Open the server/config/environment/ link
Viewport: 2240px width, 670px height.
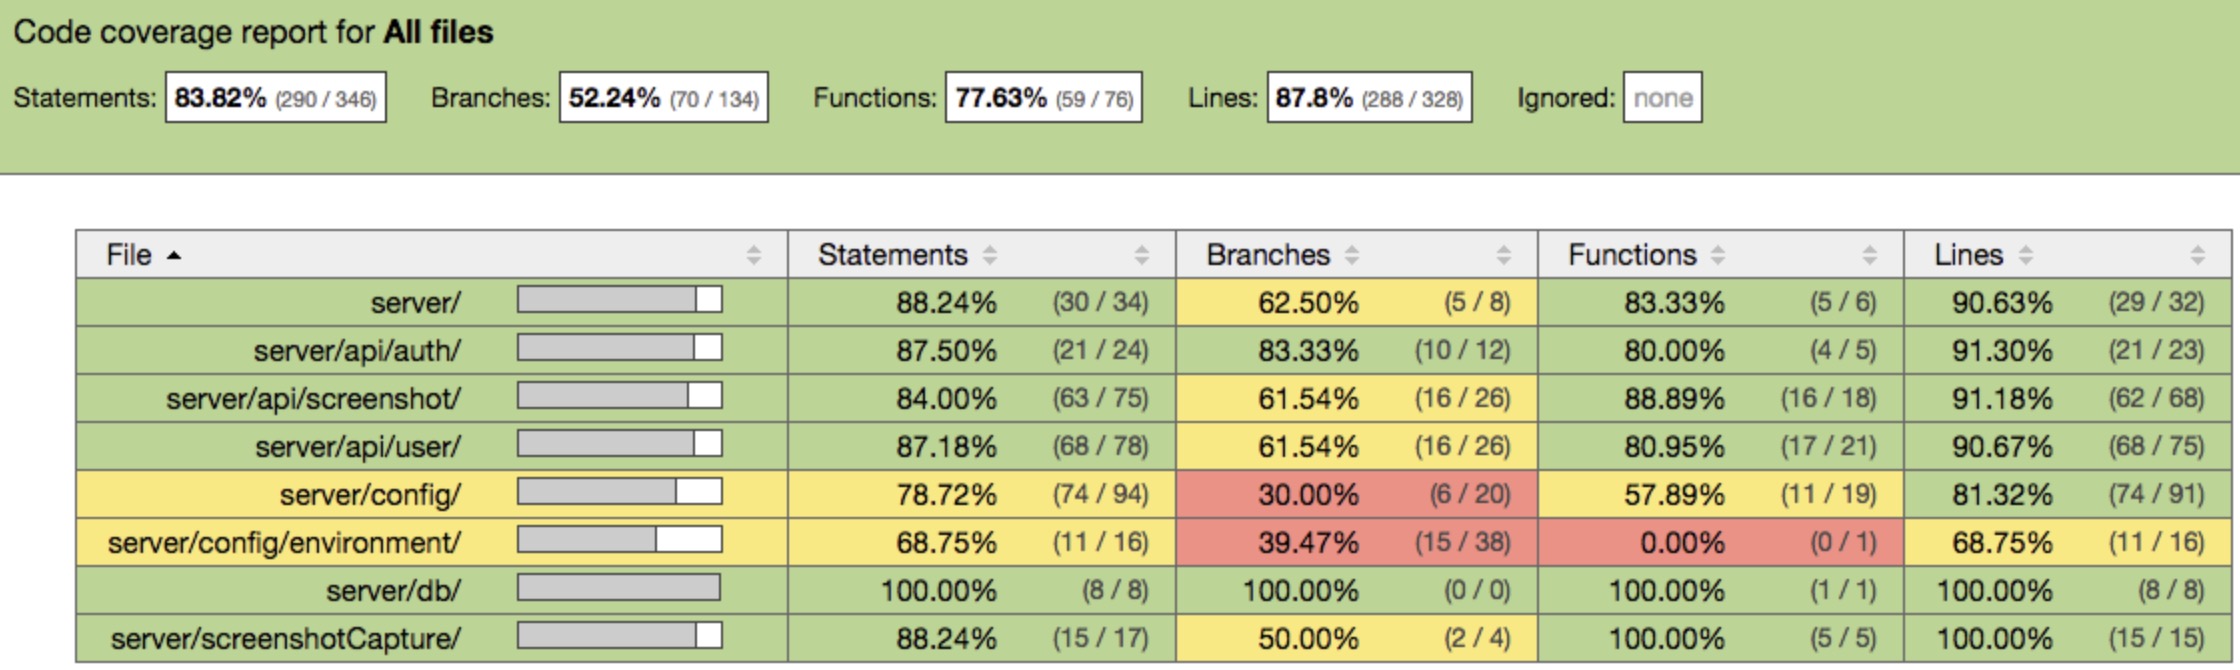tap(284, 543)
